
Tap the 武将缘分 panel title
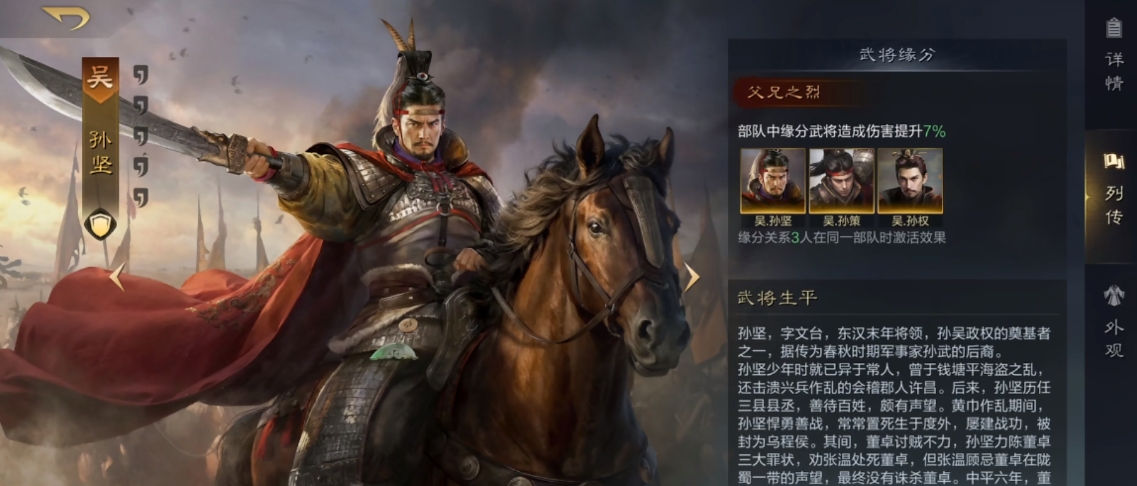point(897,54)
